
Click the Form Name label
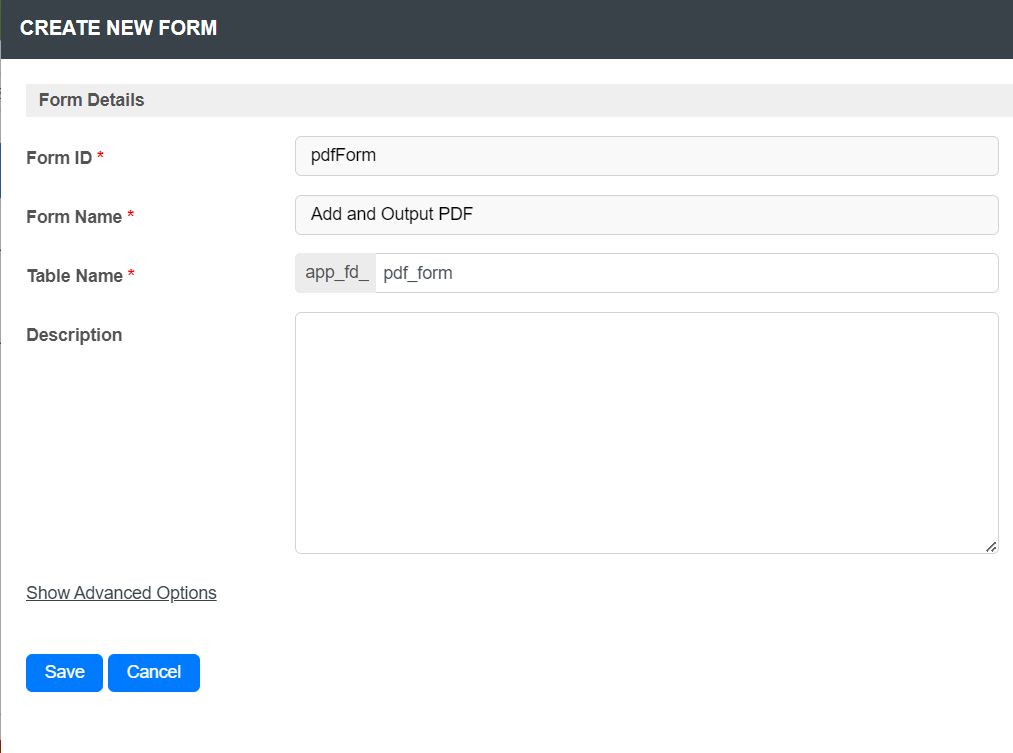point(74,217)
